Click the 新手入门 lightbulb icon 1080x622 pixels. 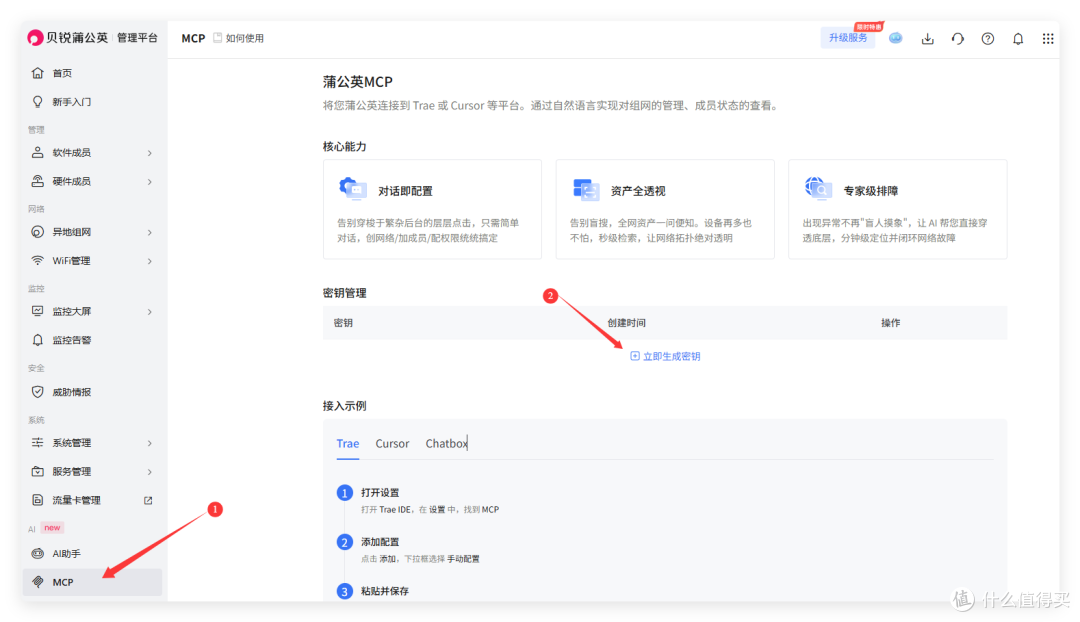(x=38, y=102)
